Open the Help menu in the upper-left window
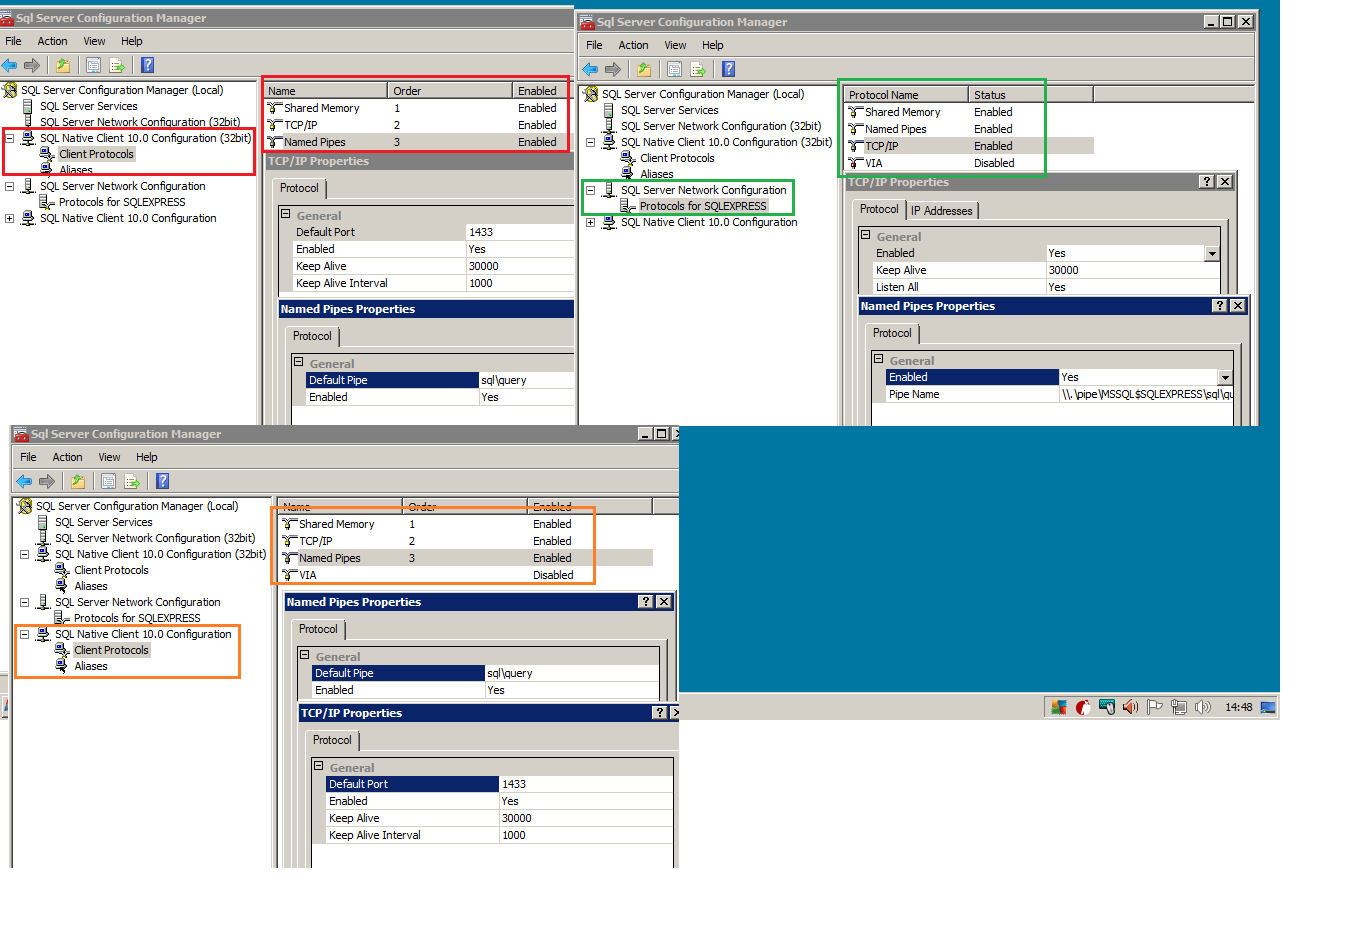Screen dimensions: 1367x943 (132, 41)
